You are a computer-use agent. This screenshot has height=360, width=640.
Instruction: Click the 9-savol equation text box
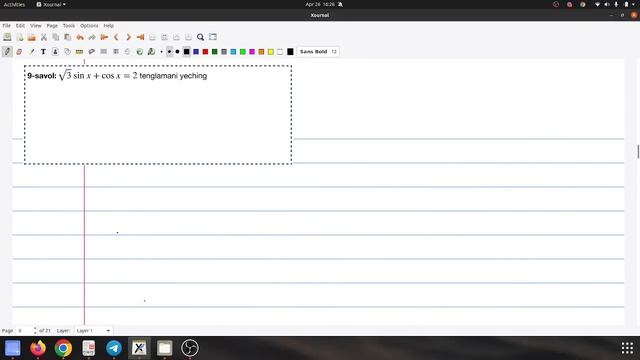[x=158, y=115]
